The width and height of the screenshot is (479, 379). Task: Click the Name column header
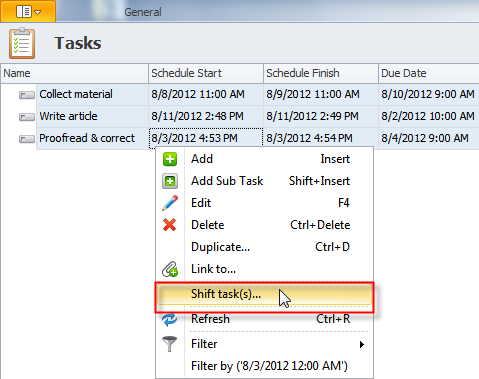(x=74, y=73)
